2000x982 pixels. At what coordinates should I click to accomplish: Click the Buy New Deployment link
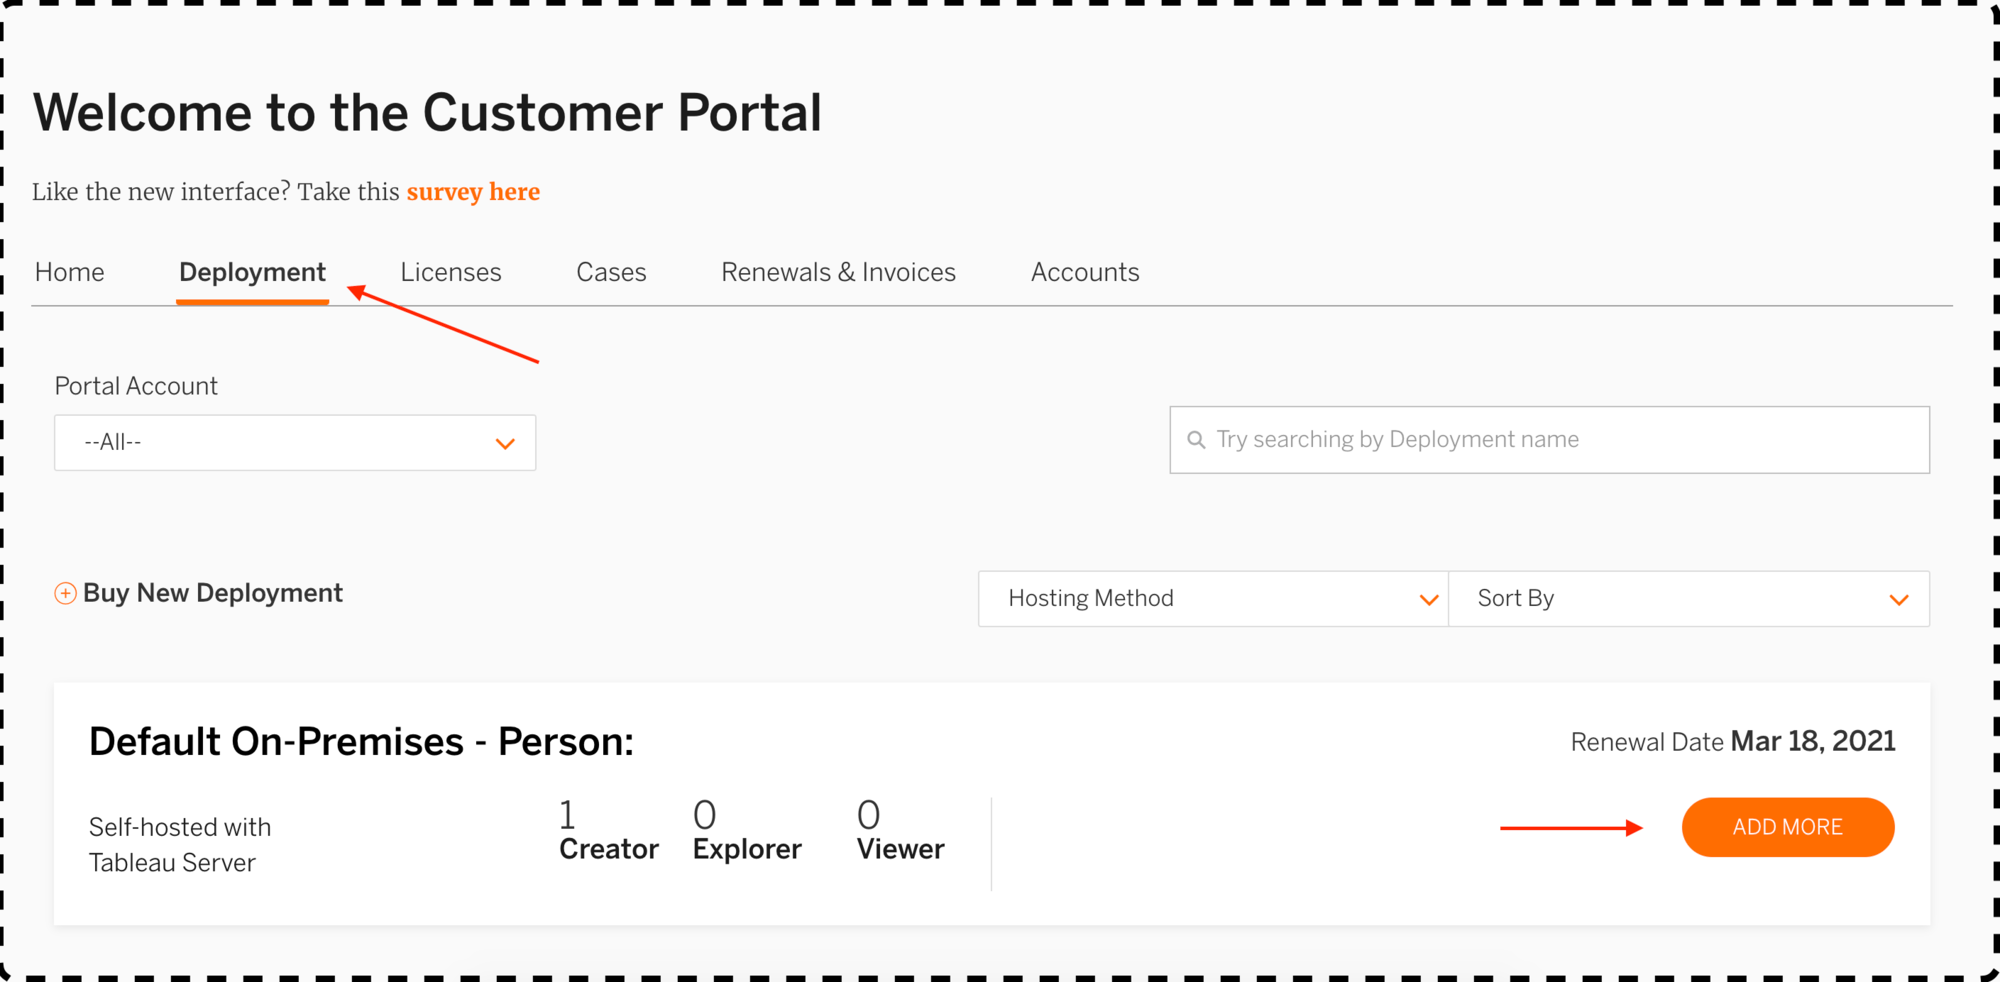click(x=212, y=593)
